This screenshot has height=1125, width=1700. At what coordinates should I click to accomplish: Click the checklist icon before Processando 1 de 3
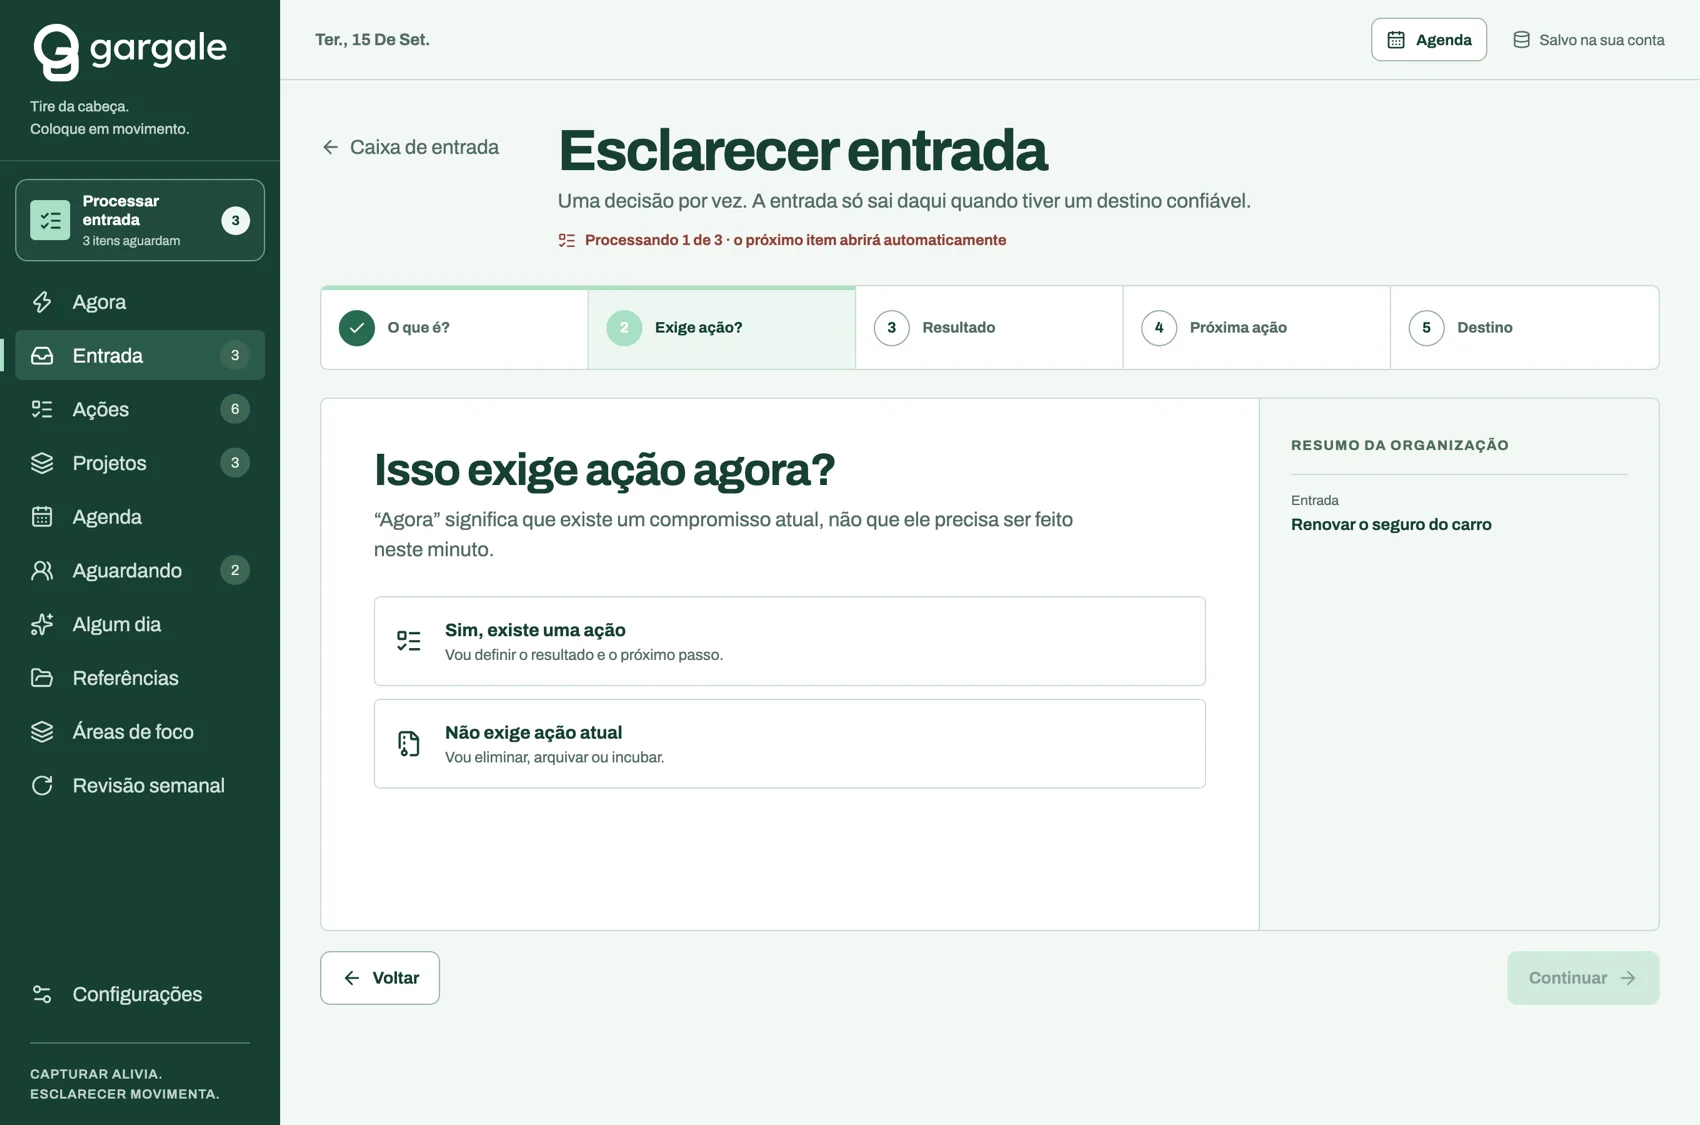pyautogui.click(x=567, y=240)
